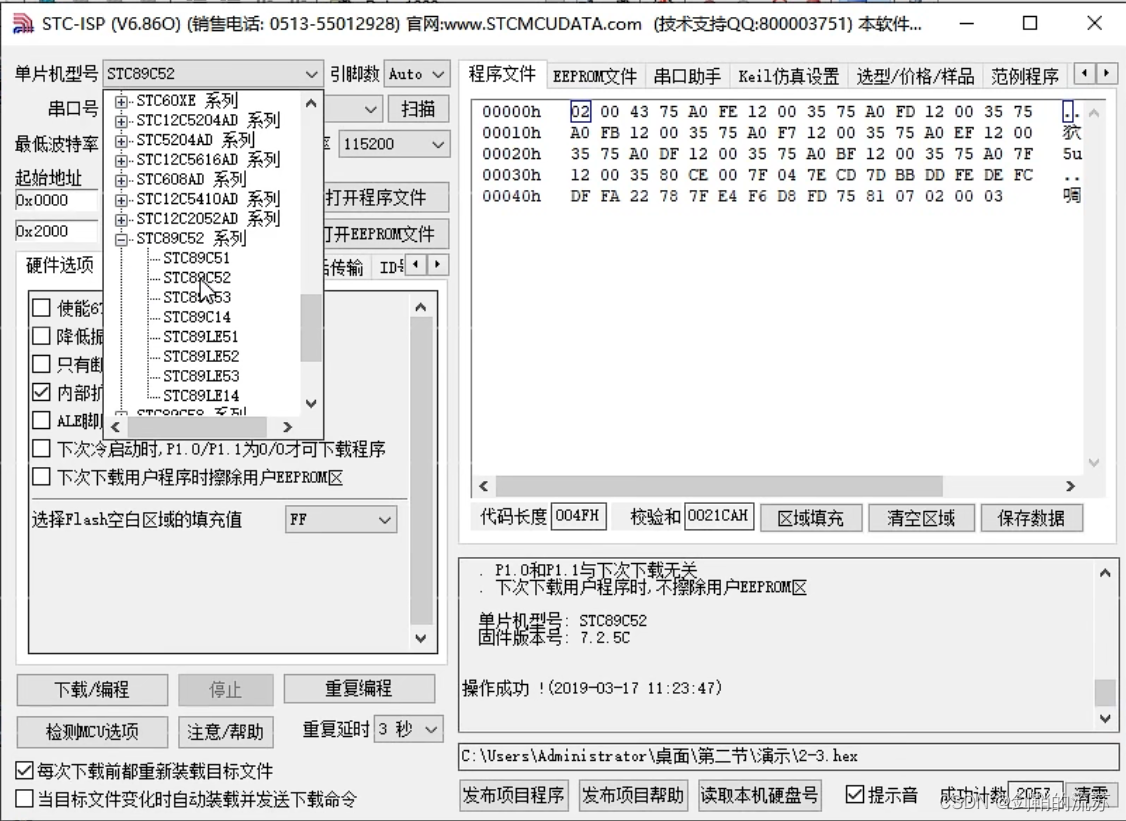Expand the STC12C2052AD series node
This screenshot has height=821, width=1126.
click(x=121, y=219)
